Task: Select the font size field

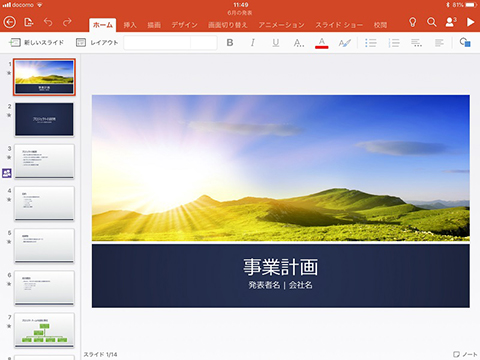Action: [x=204, y=43]
